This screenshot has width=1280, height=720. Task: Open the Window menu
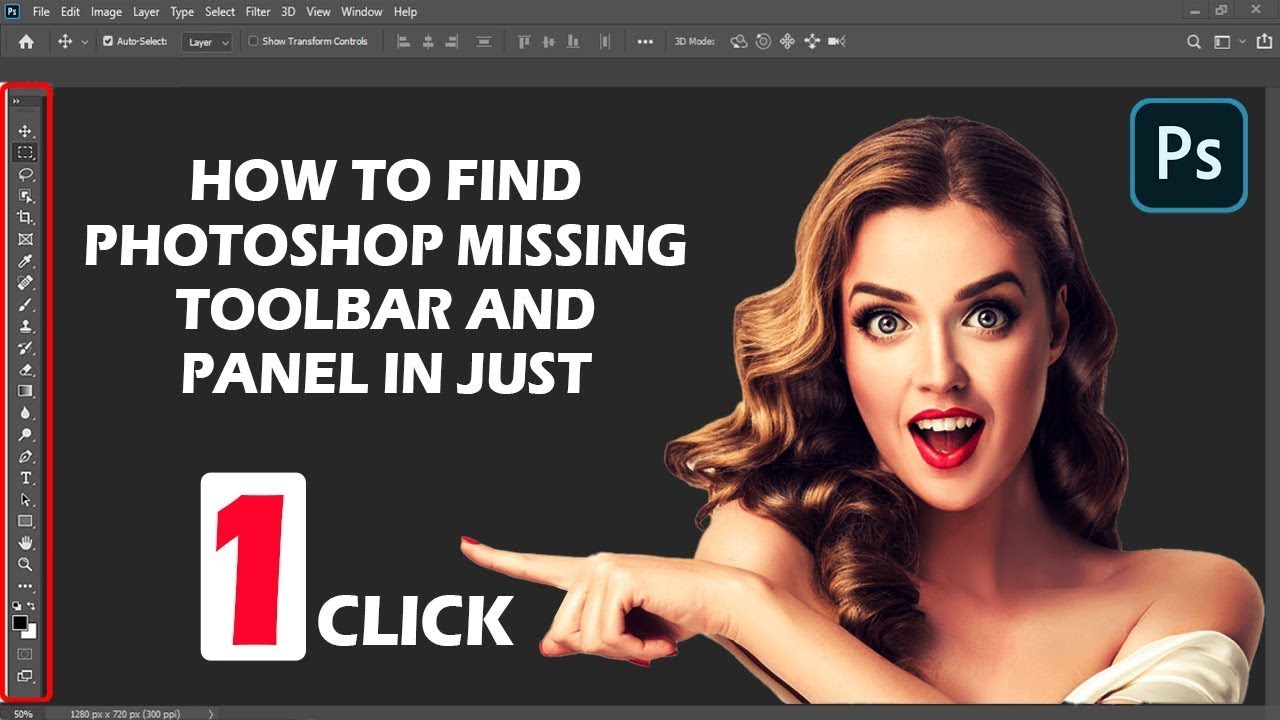tap(362, 12)
